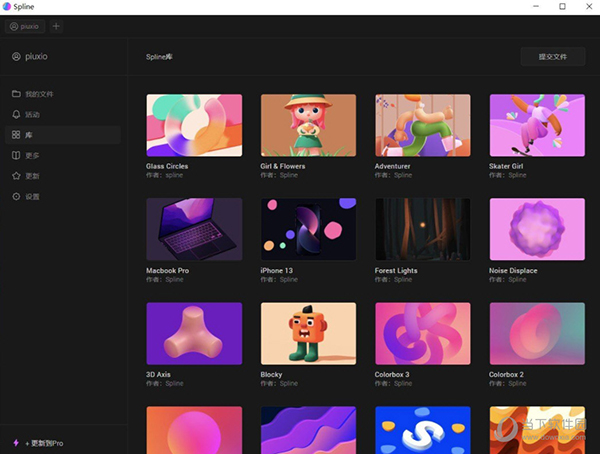Click the Colorbox 2 title text
The image size is (600, 454).
click(x=506, y=374)
